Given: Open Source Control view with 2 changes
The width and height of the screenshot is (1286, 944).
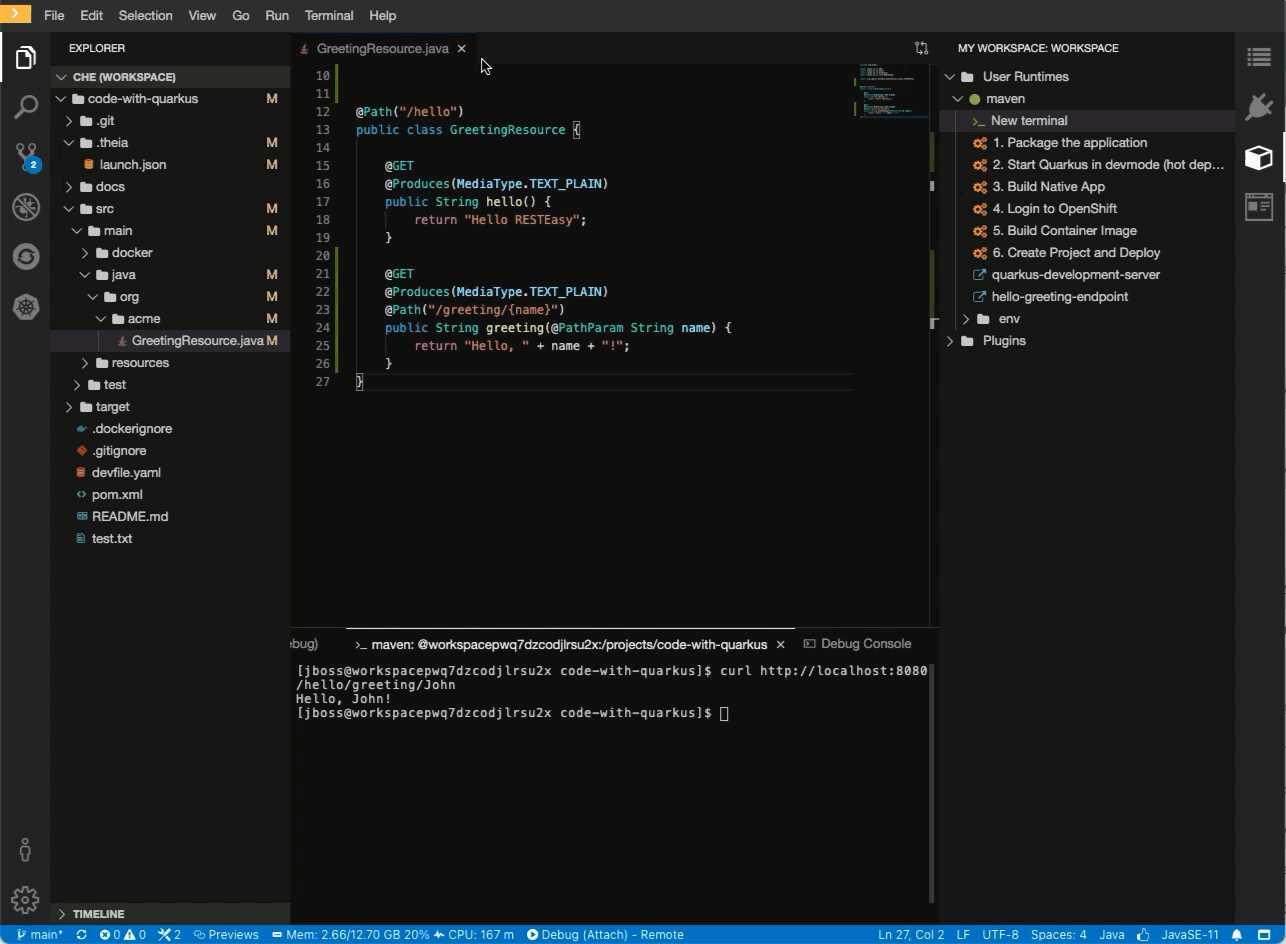Looking at the screenshot, I should 26,156.
